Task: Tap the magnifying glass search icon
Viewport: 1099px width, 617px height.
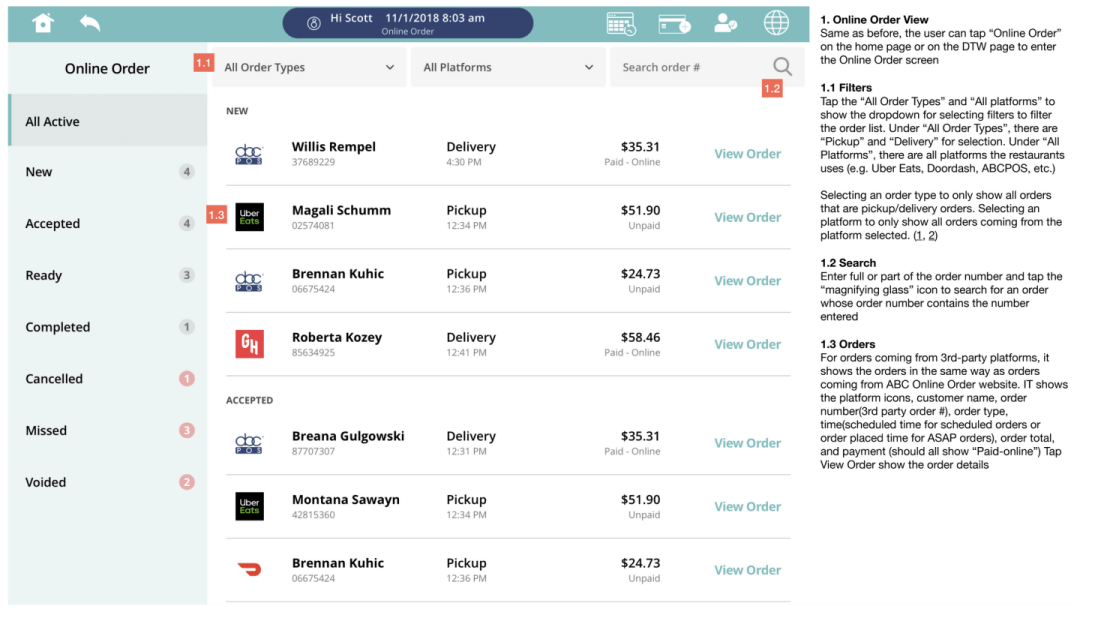Action: tap(782, 67)
